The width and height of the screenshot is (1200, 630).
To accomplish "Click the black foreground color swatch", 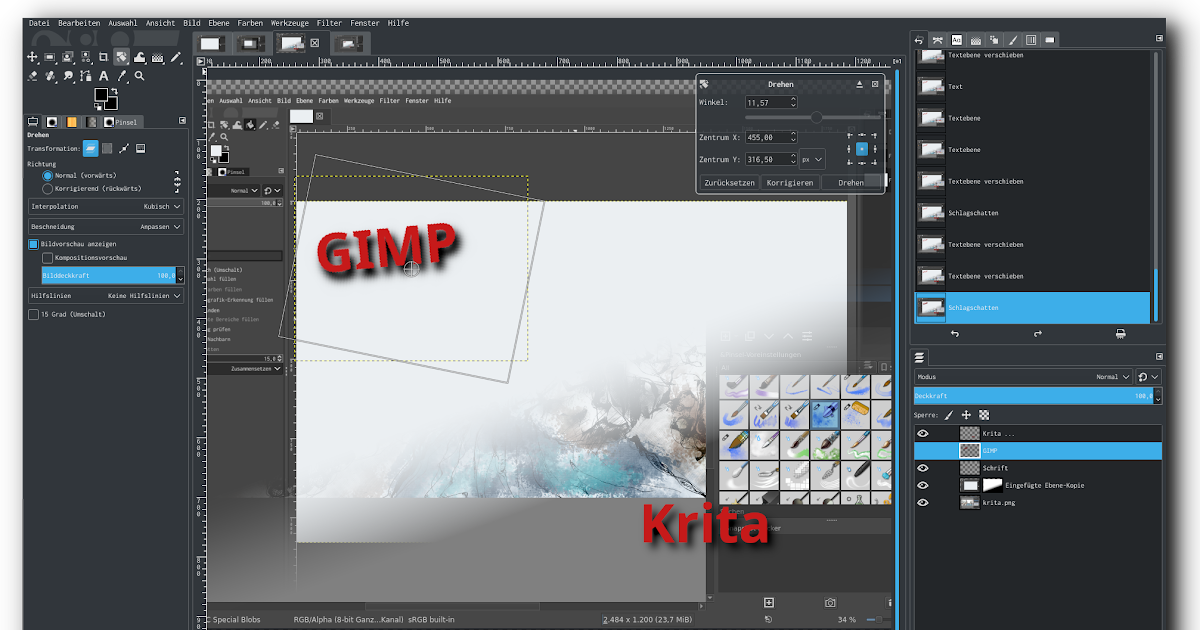I will [x=101, y=95].
